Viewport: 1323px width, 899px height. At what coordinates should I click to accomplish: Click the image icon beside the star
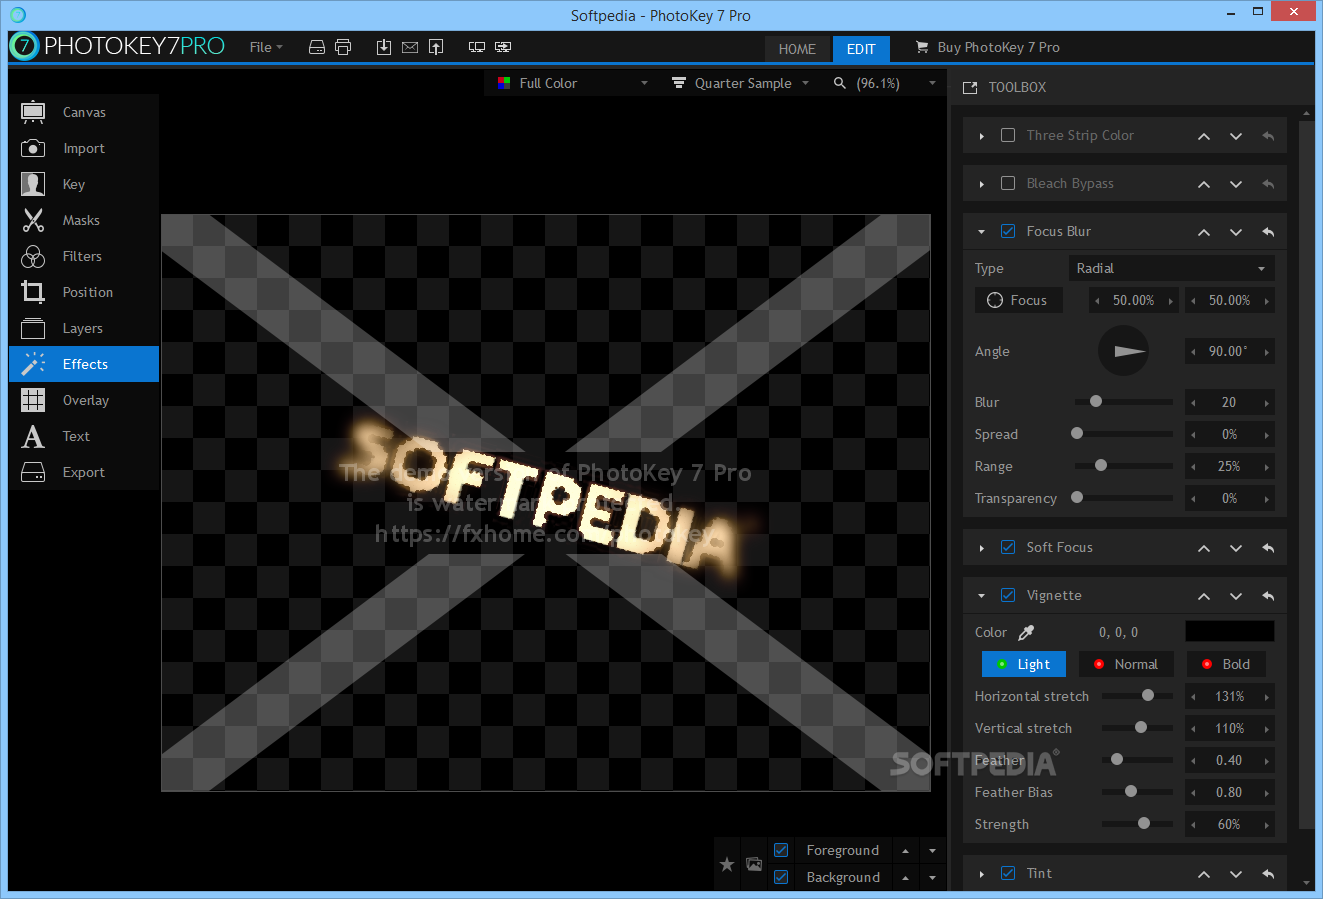[754, 864]
